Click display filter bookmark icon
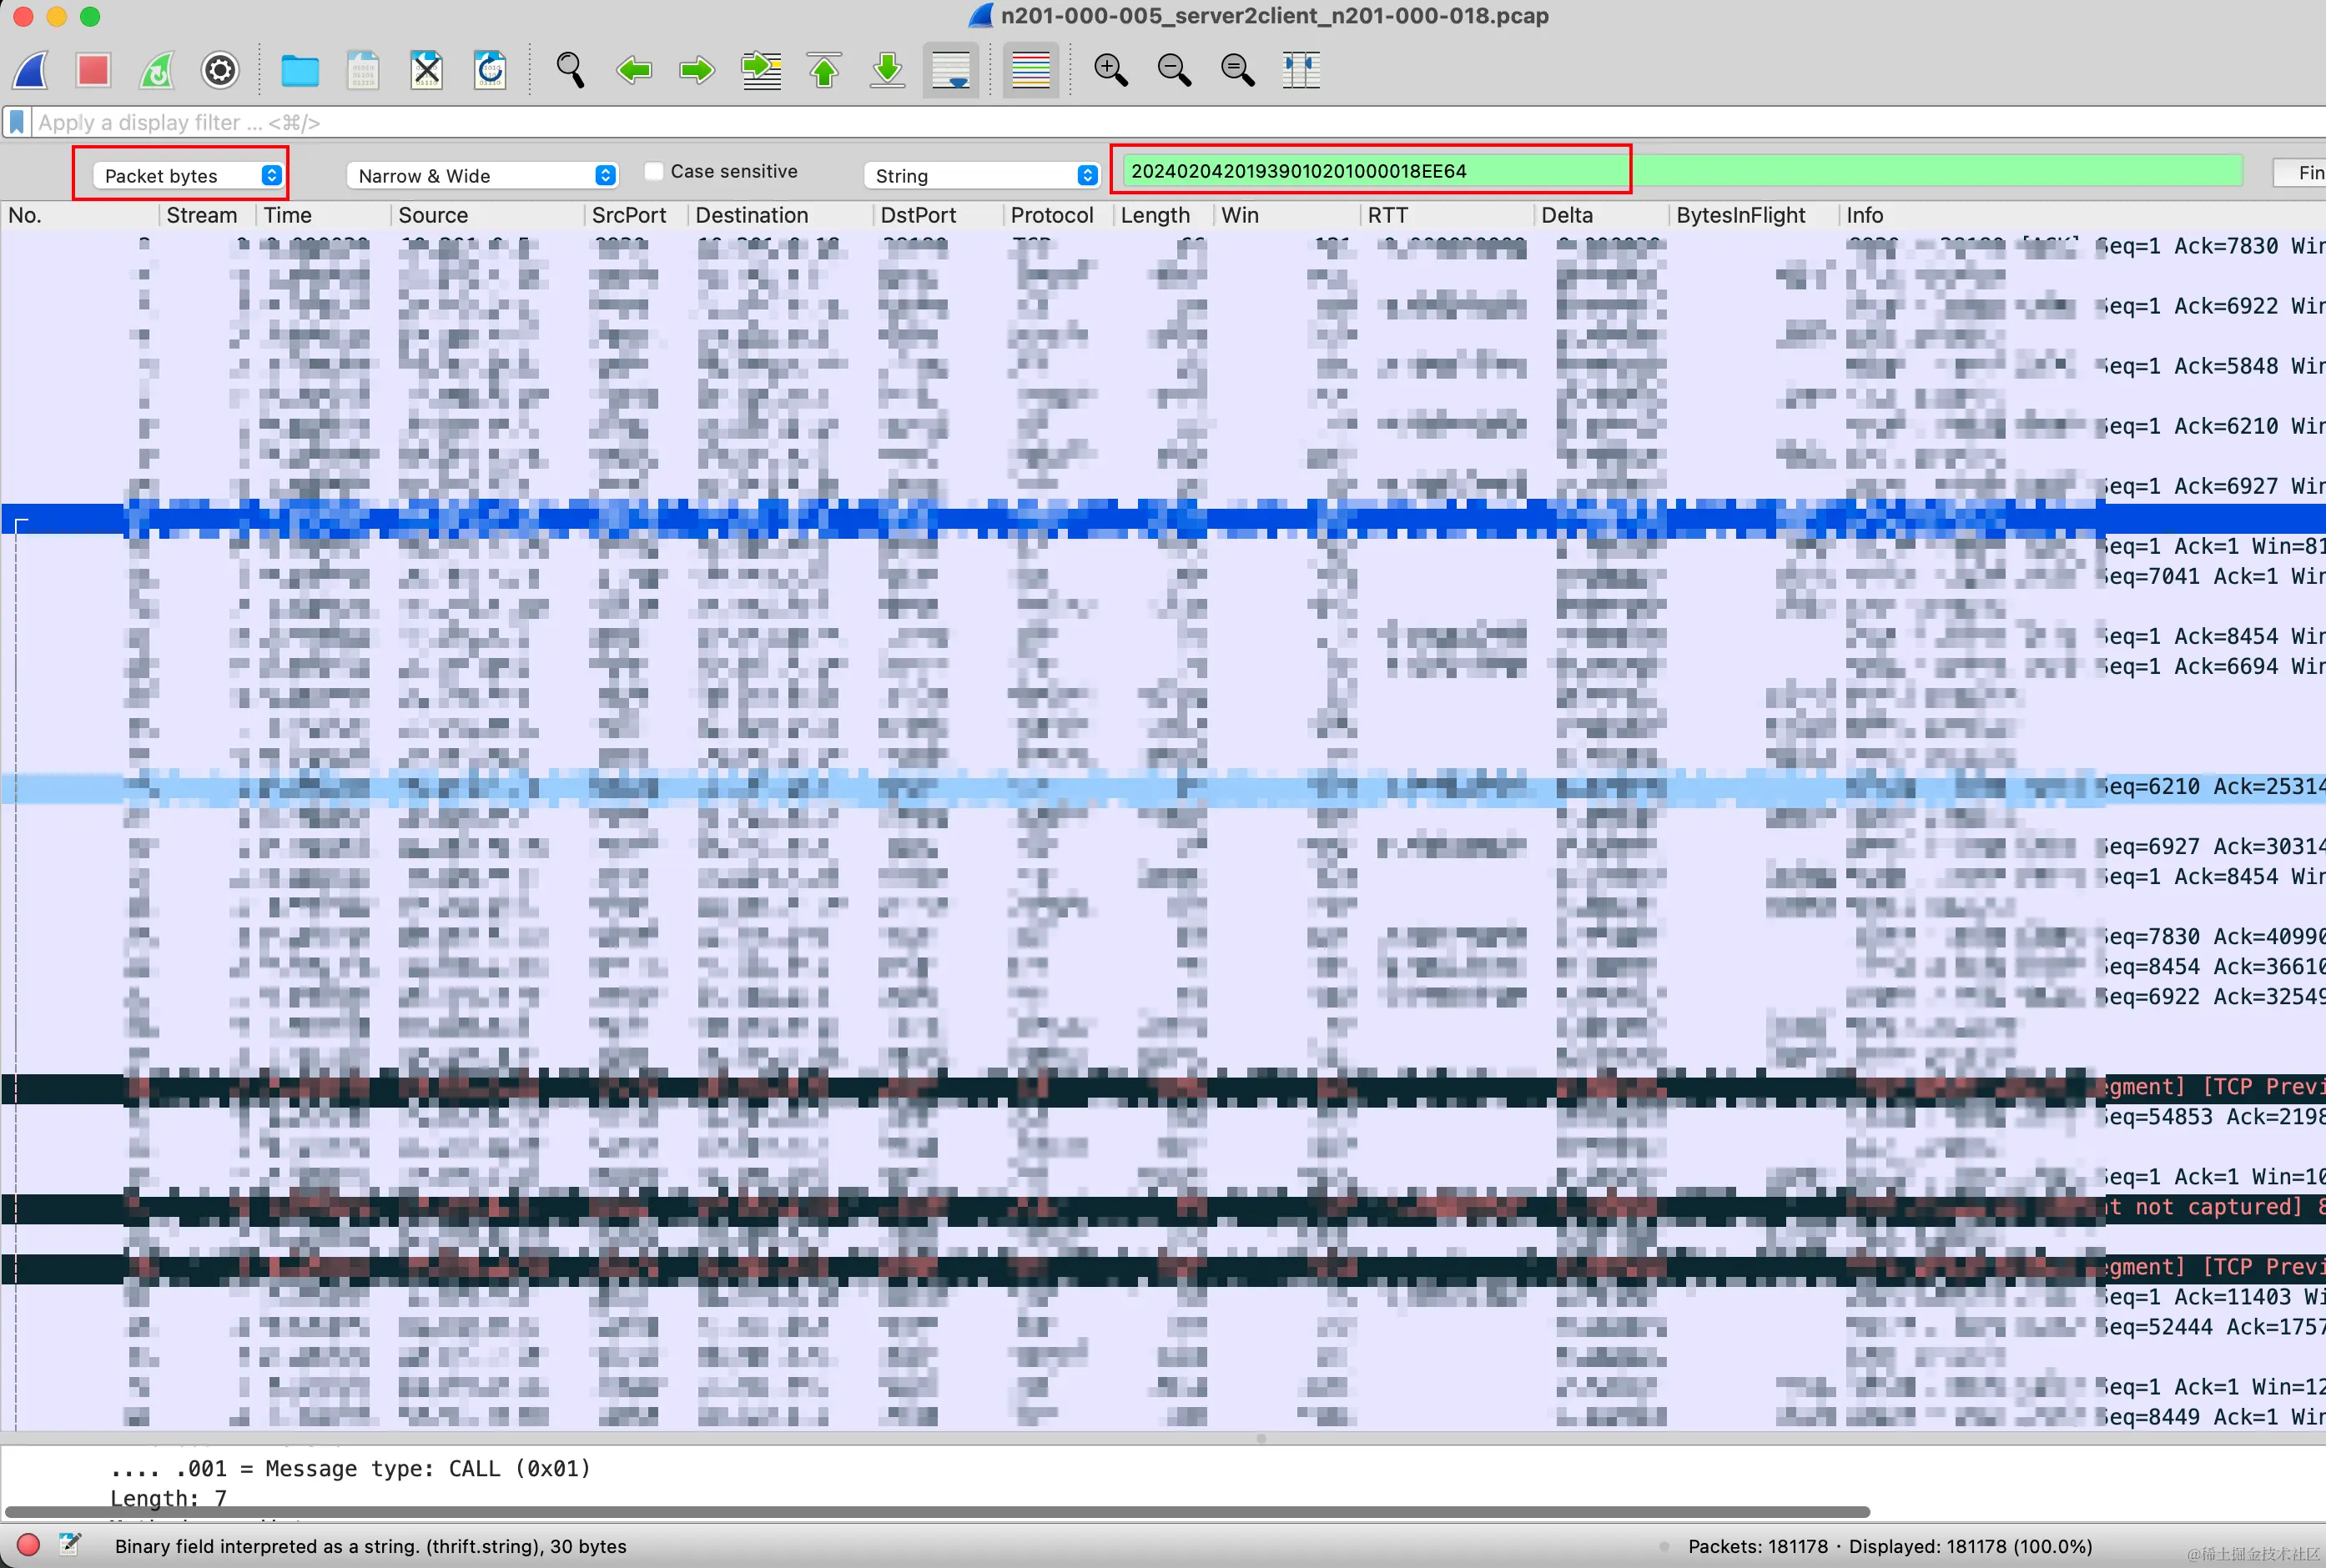The image size is (2326, 1568). pyautogui.click(x=17, y=123)
